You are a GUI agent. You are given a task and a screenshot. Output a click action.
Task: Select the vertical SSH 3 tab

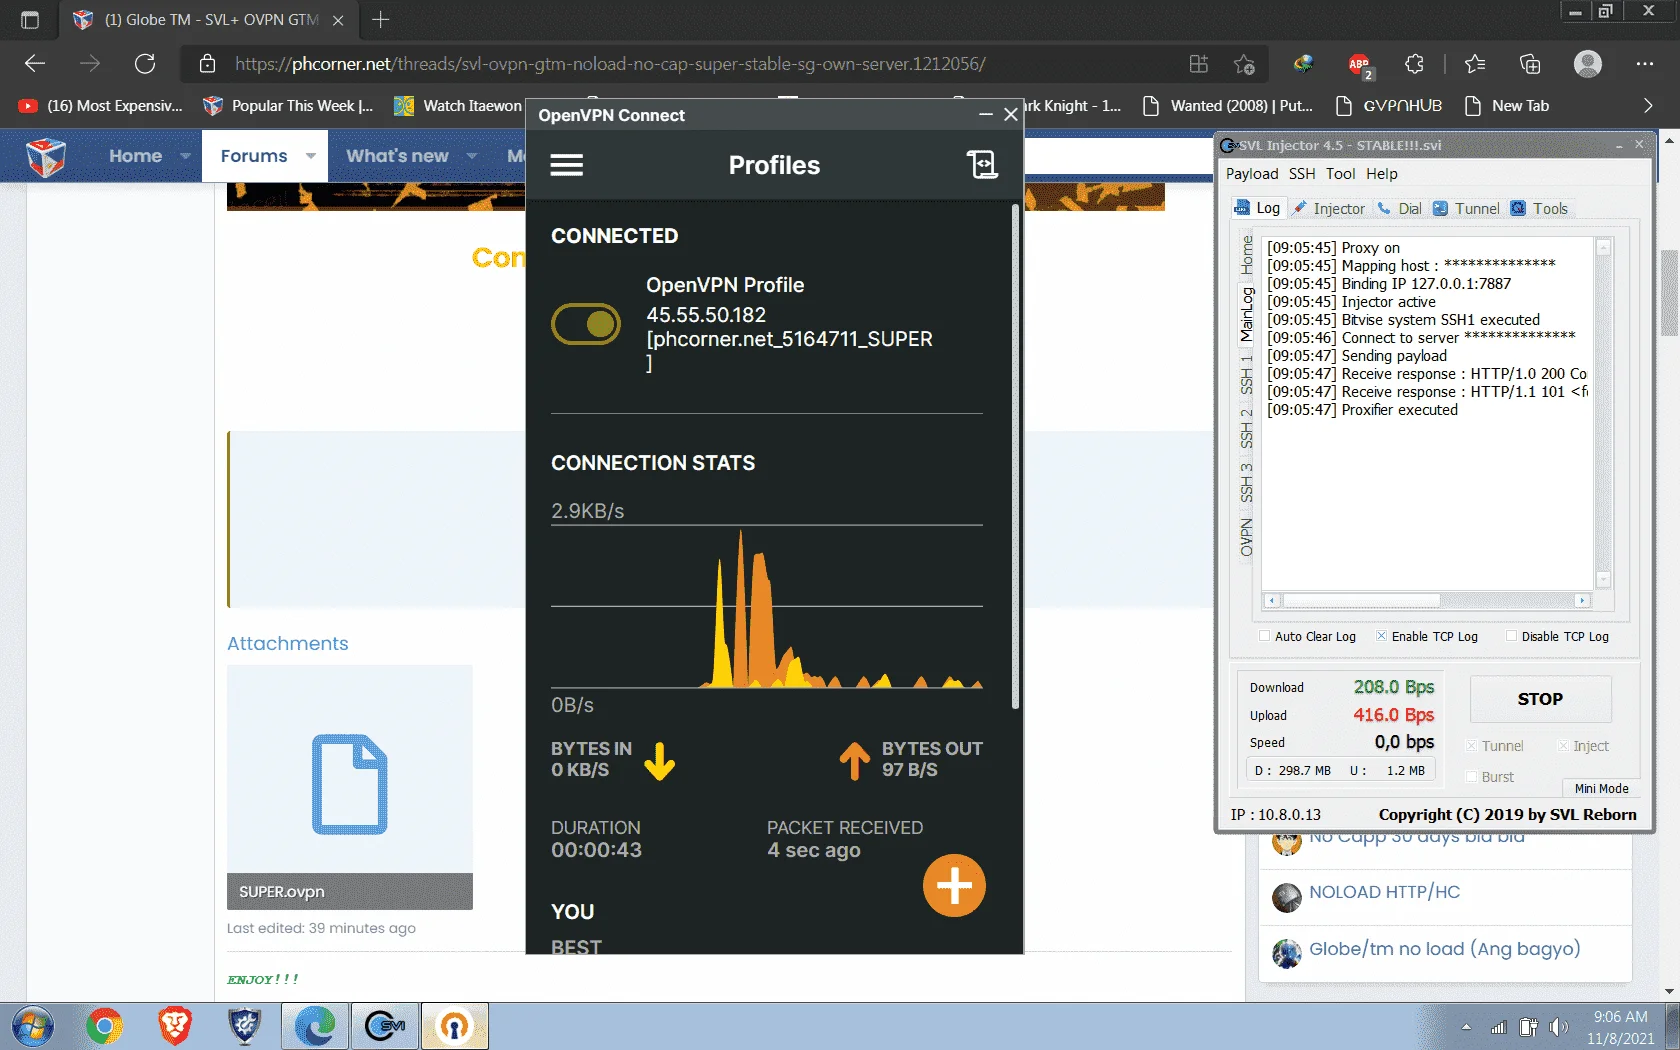coord(1246,482)
